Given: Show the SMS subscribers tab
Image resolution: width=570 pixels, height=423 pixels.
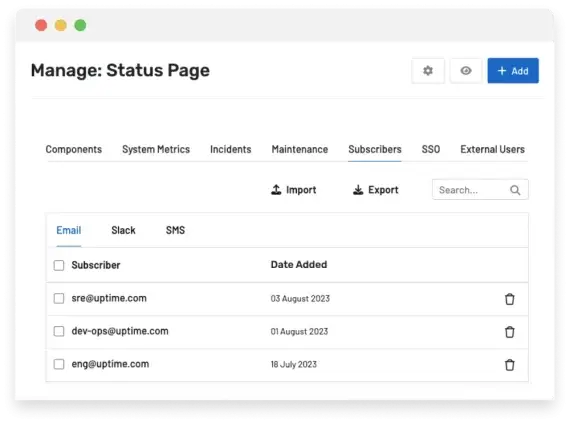Looking at the screenshot, I should [175, 230].
